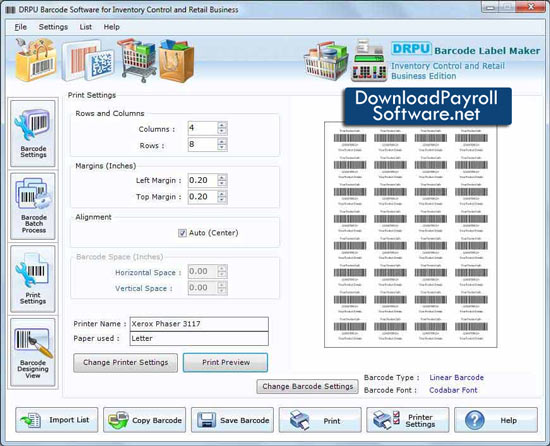550x446 pixels.
Task: Click the Import List icon button
Action: pyautogui.click(x=56, y=420)
